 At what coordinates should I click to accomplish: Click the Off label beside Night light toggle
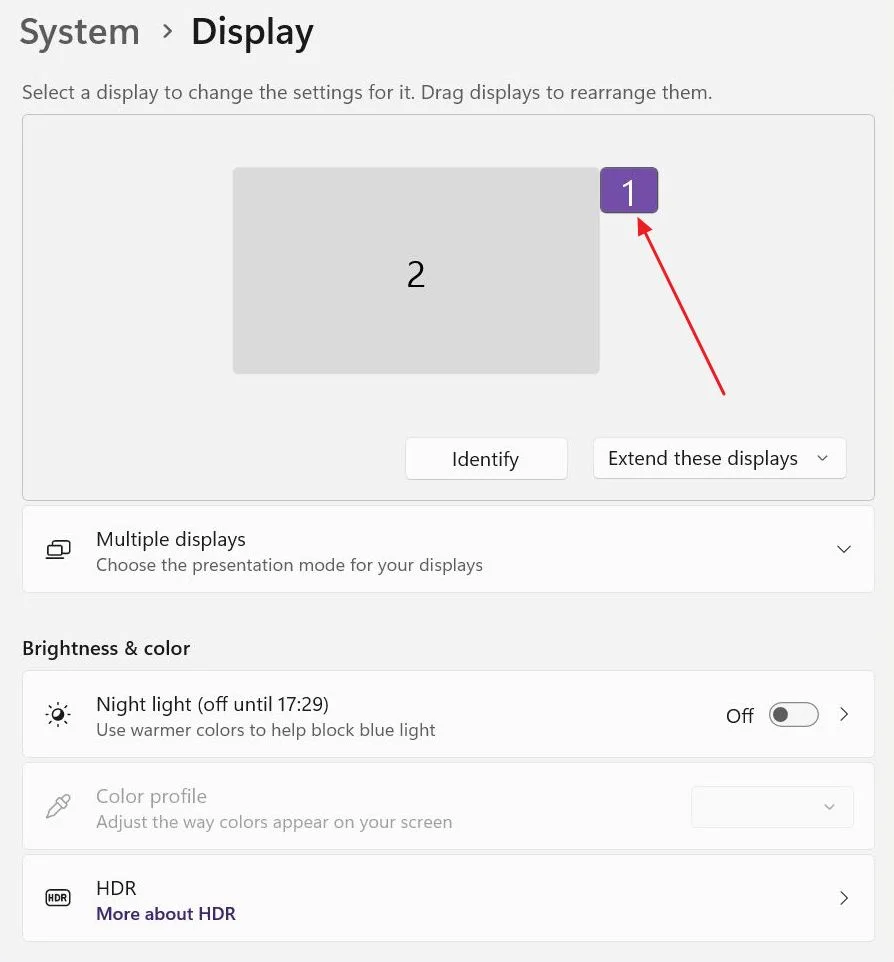coord(739,715)
